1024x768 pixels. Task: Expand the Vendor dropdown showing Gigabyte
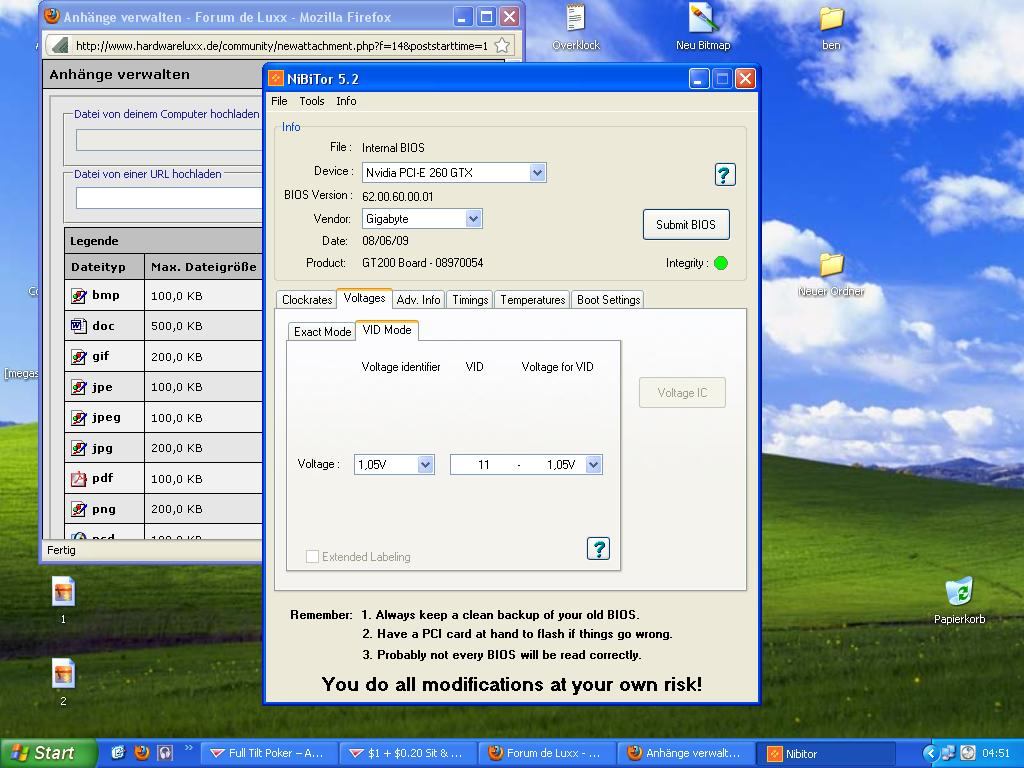473,219
